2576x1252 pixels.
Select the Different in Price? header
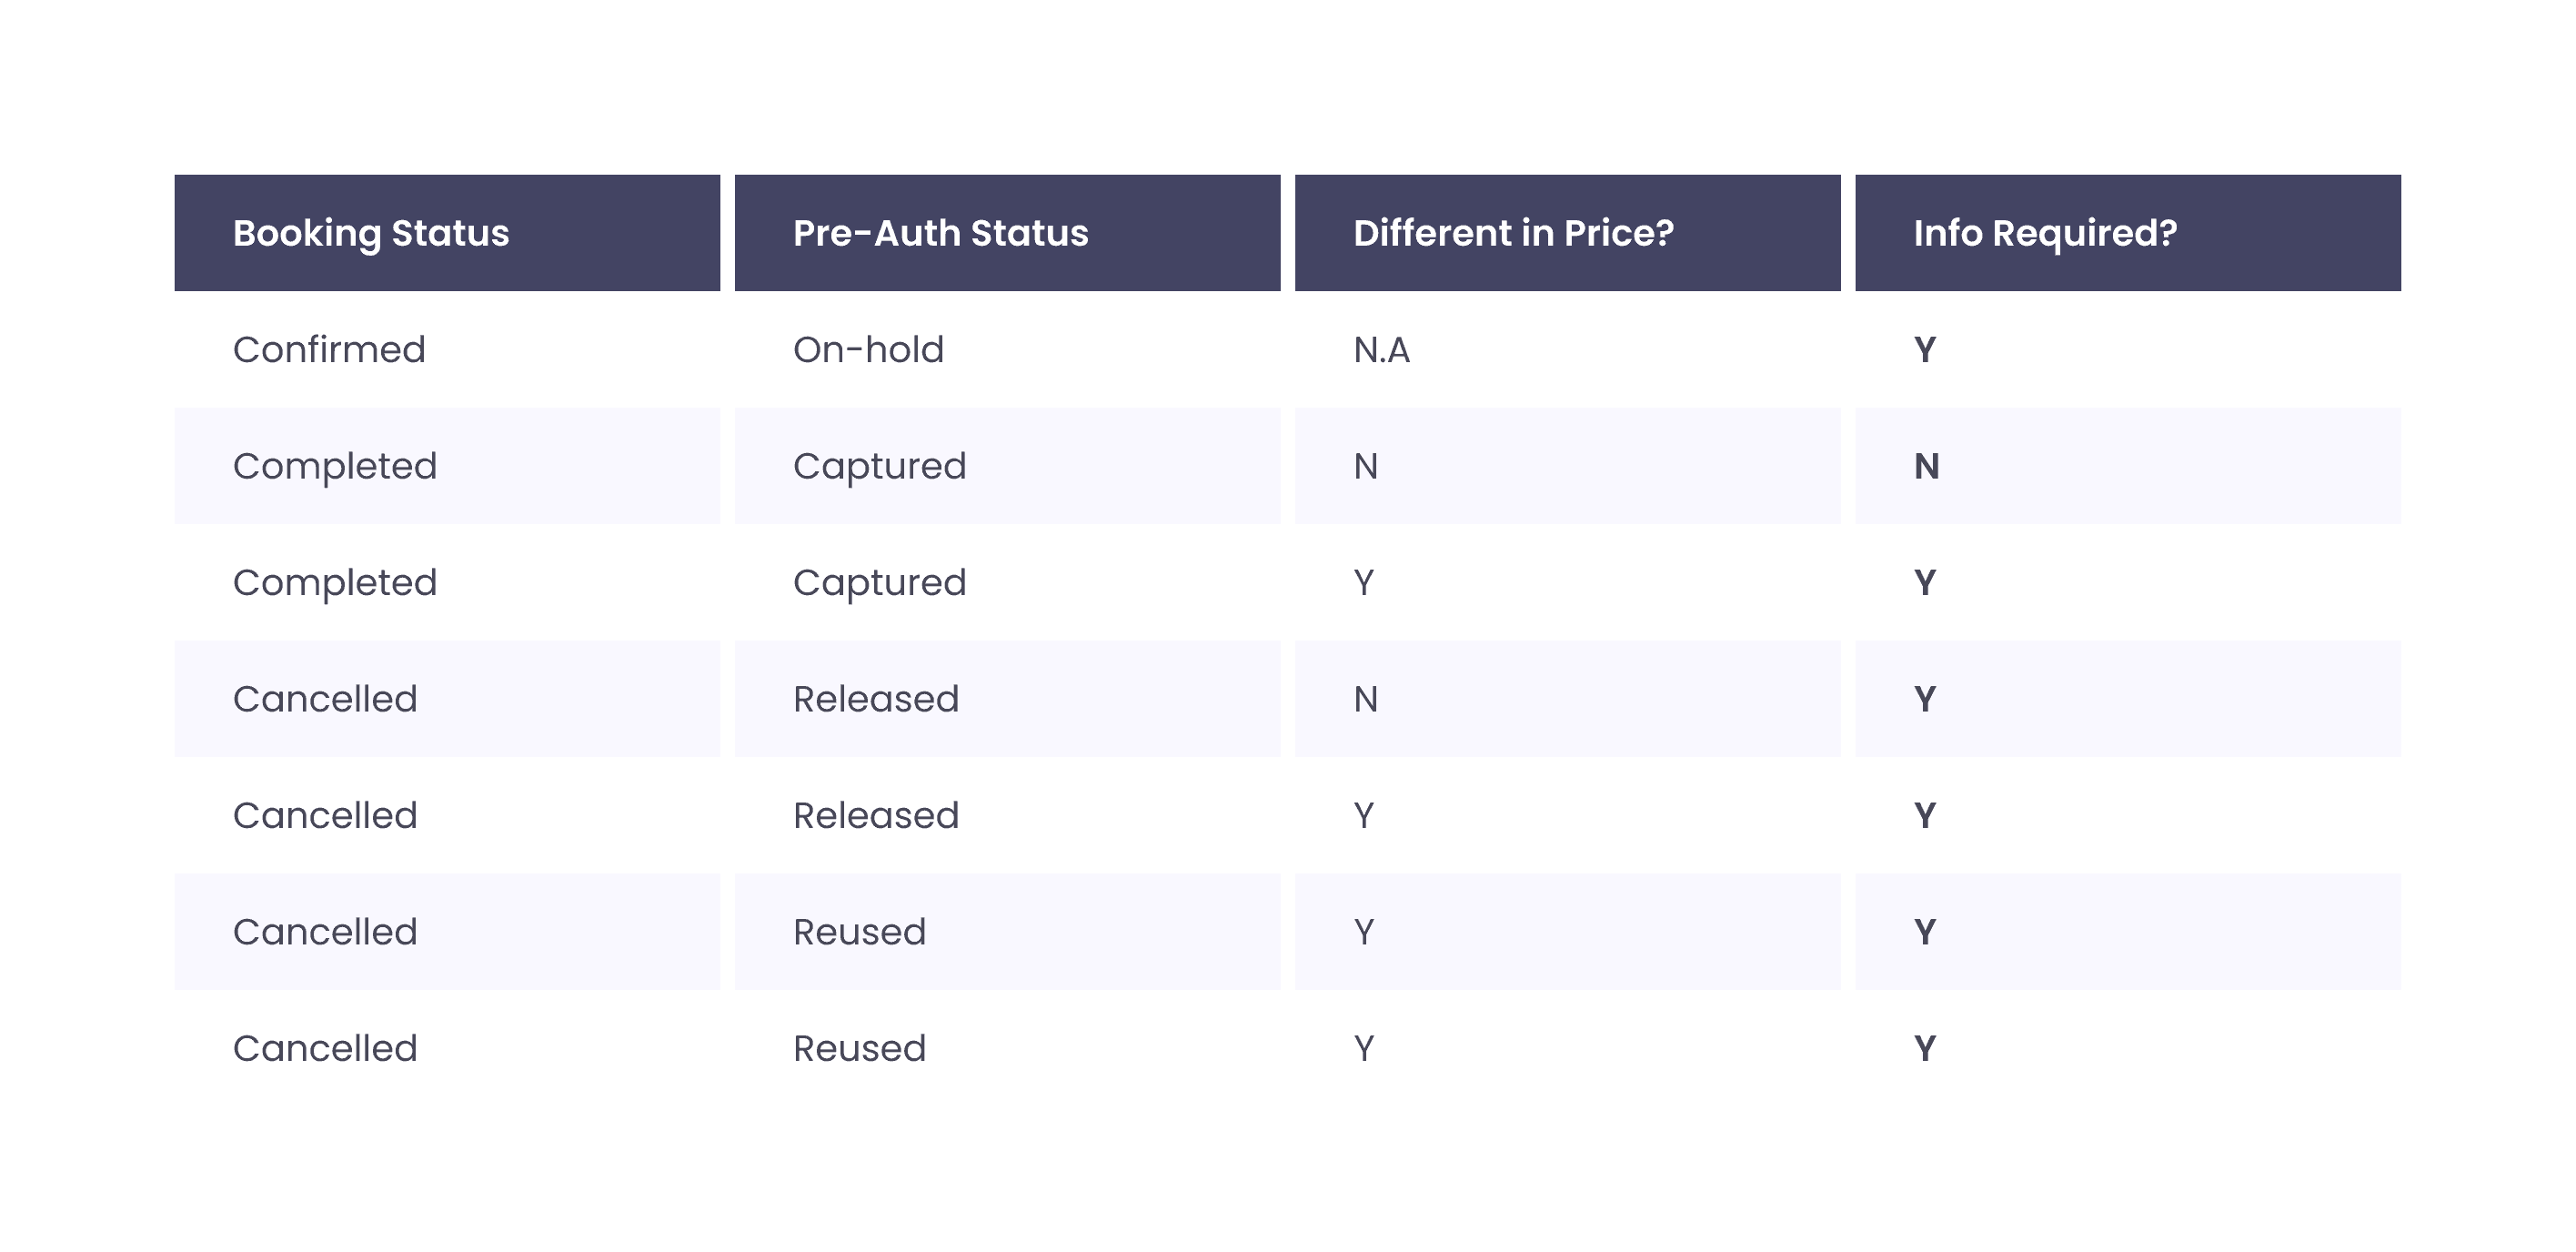tap(1512, 233)
